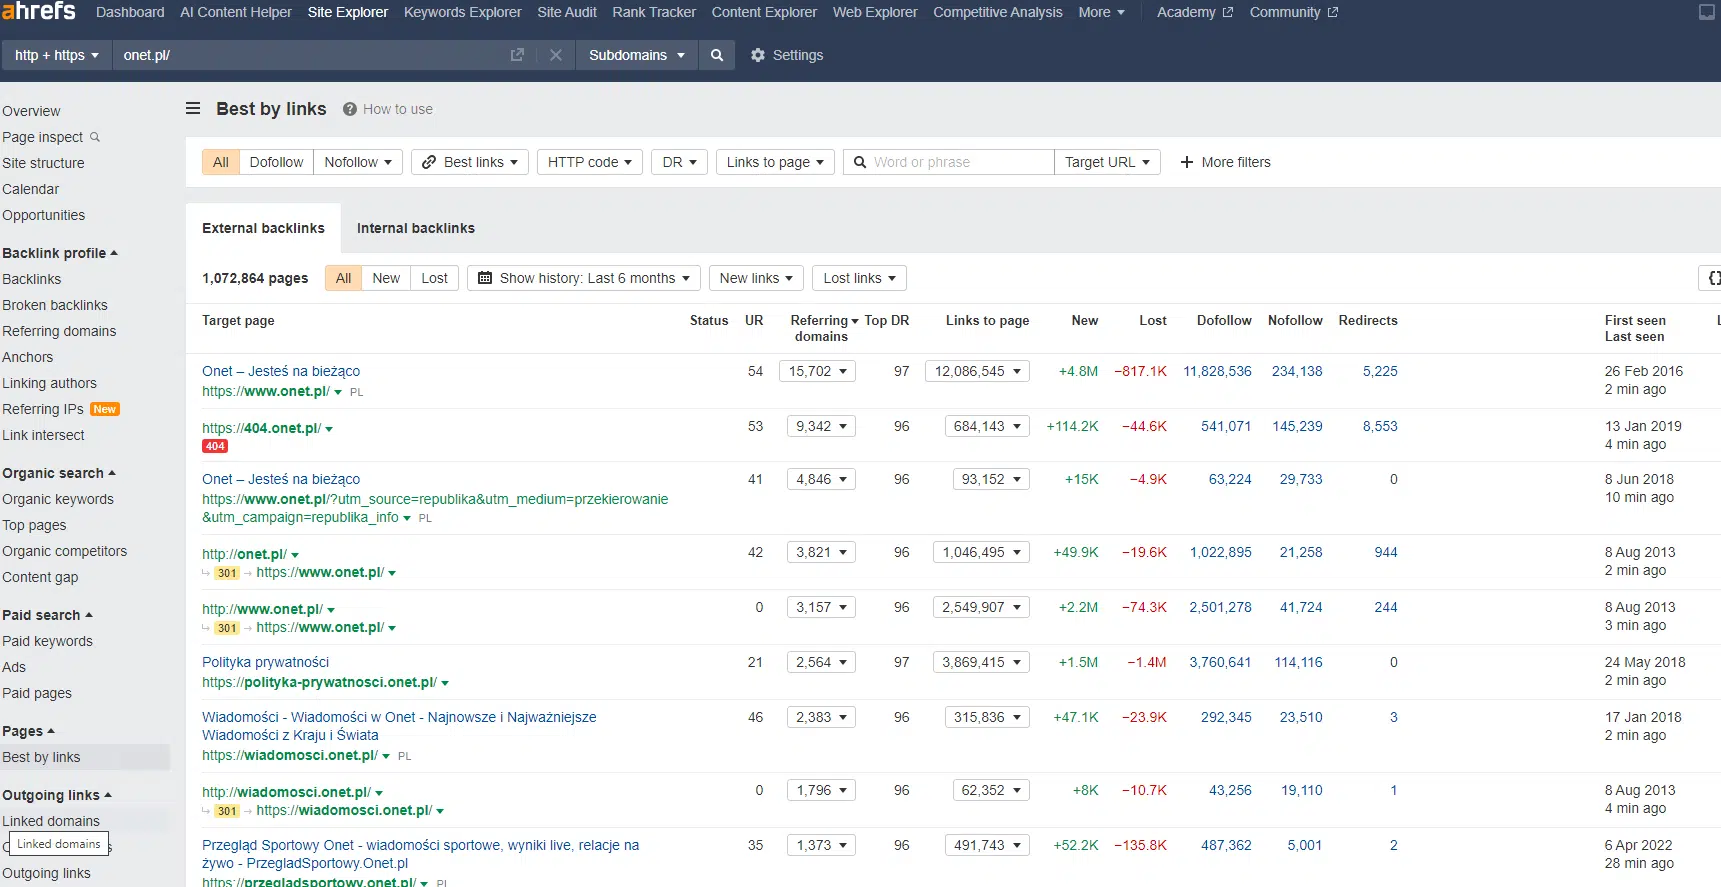Viewport: 1721px width, 887px height.
Task: Open Target URL dropdown
Action: coord(1107,162)
